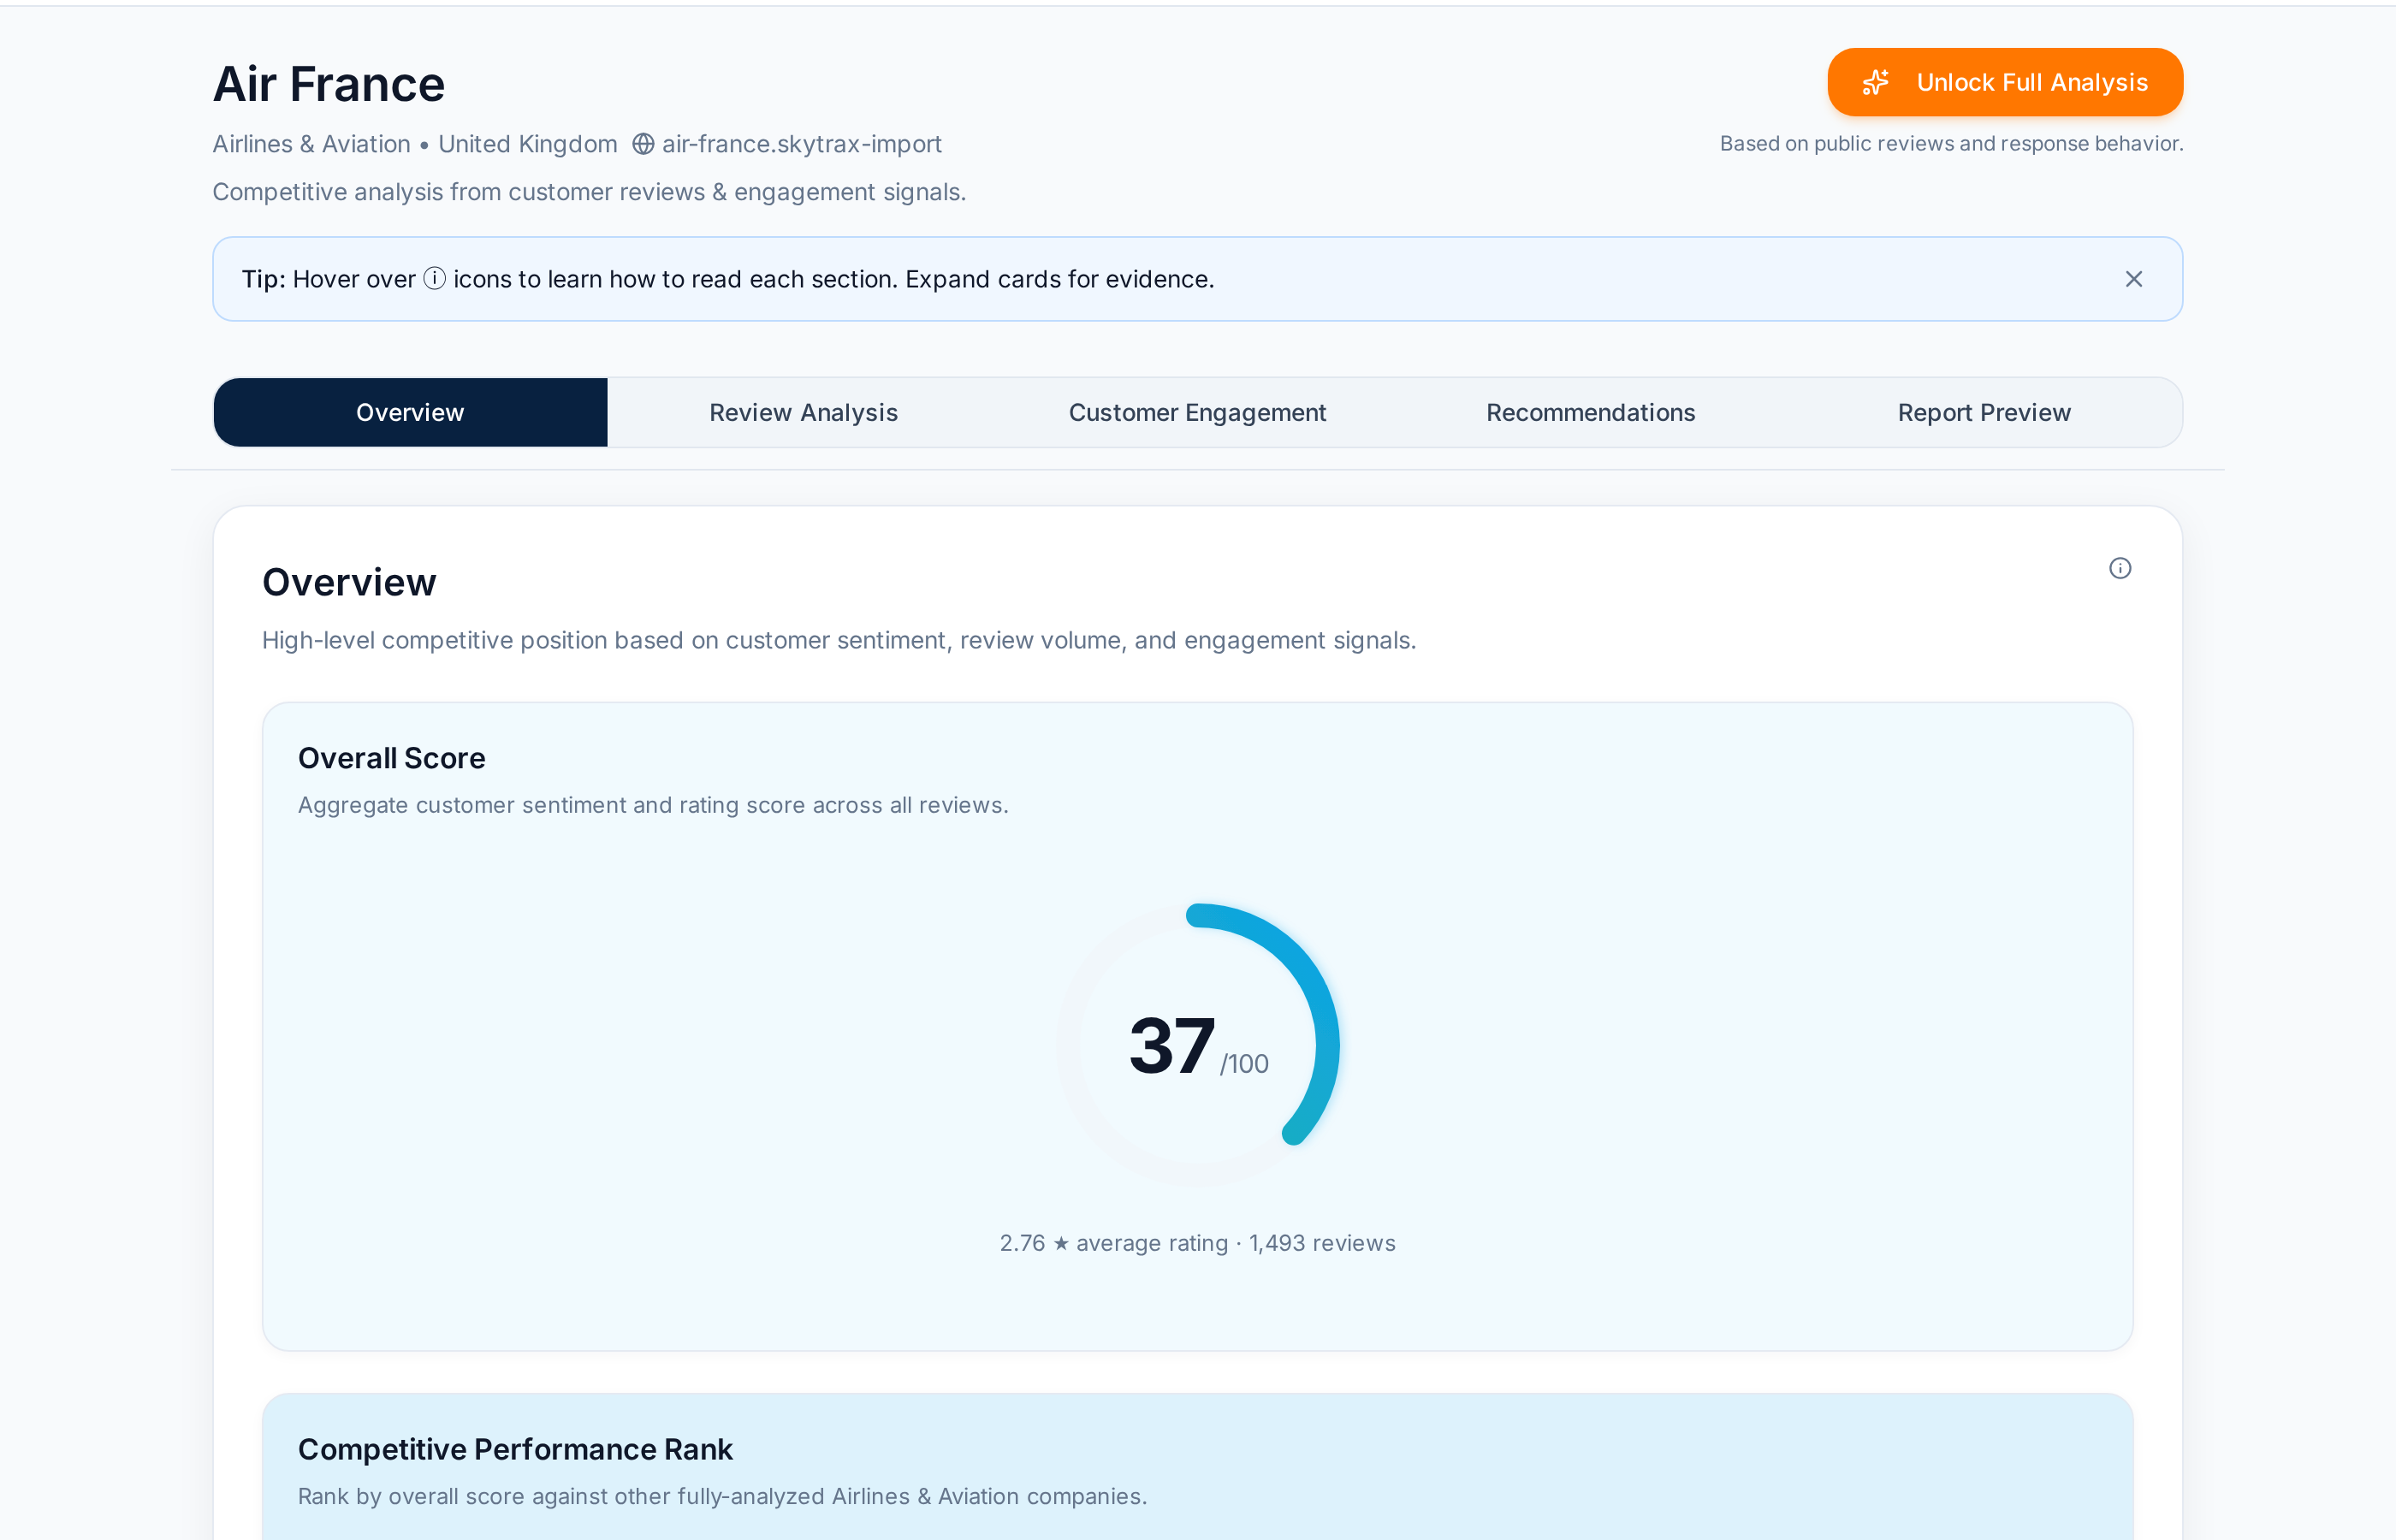Click the "United Kingdom" country text

coord(527,144)
